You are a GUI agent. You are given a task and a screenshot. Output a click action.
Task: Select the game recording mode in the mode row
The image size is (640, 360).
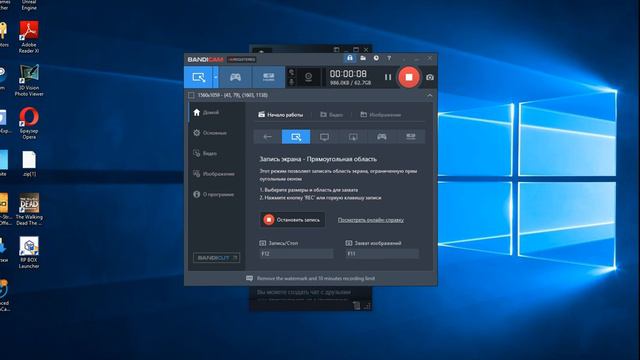coord(382,137)
